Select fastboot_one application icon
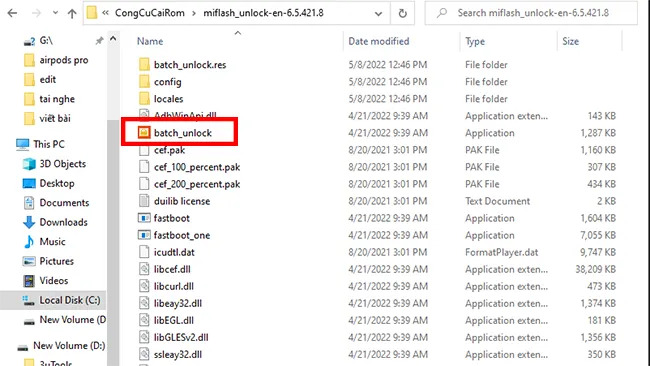Viewport: 650px width, 366px height. tap(144, 235)
